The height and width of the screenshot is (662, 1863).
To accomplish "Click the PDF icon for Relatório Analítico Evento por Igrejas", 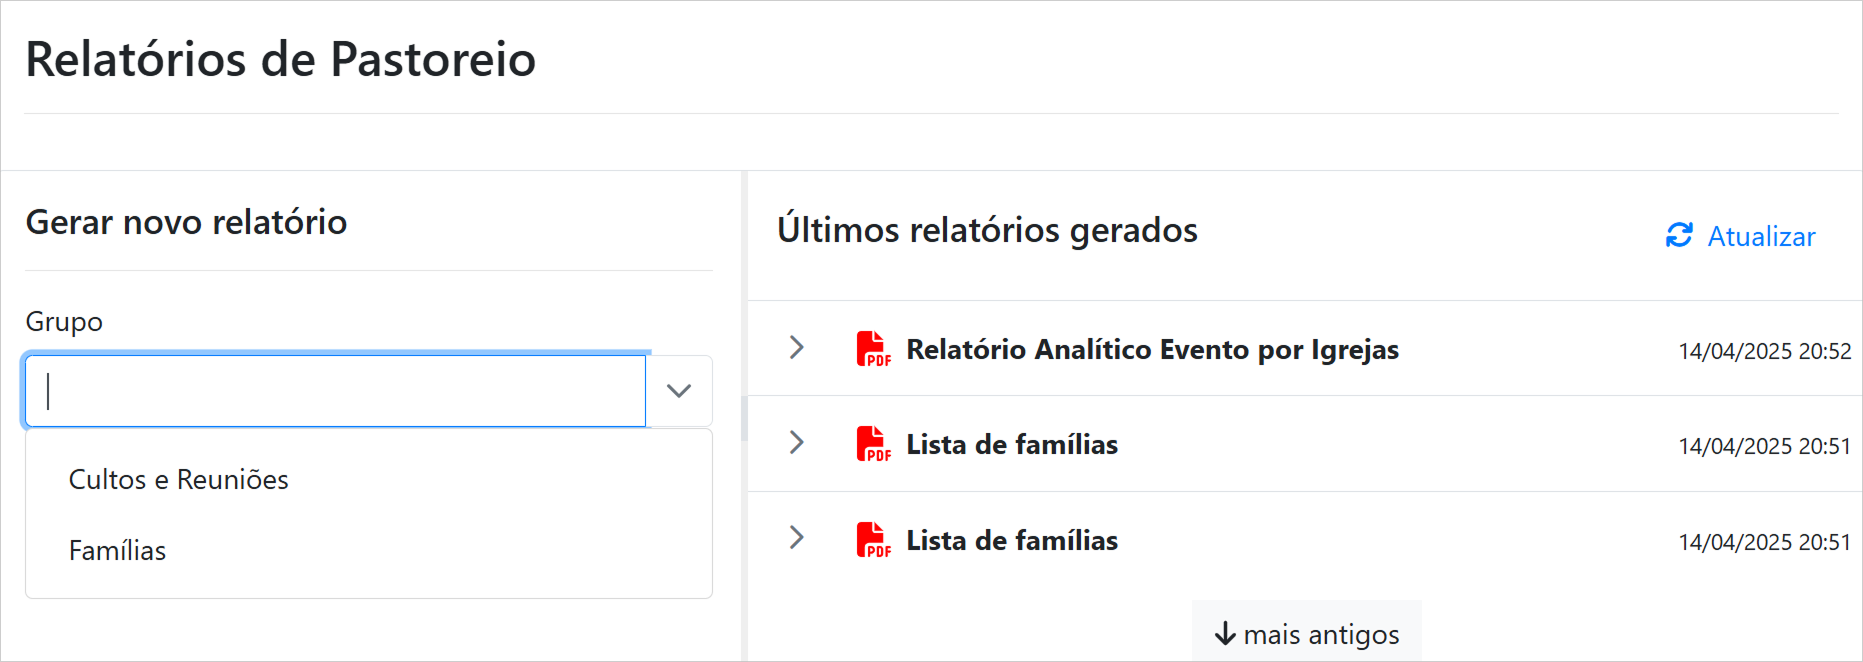I will click(x=873, y=349).
